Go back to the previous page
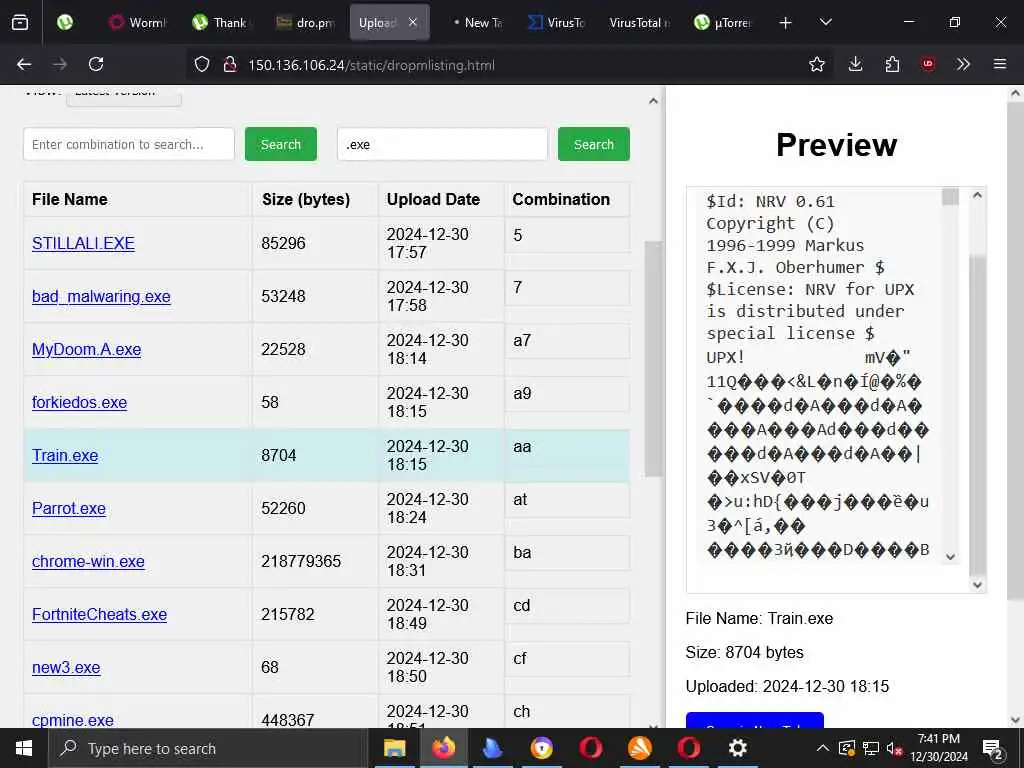This screenshot has height=768, width=1024. pyautogui.click(x=24, y=64)
